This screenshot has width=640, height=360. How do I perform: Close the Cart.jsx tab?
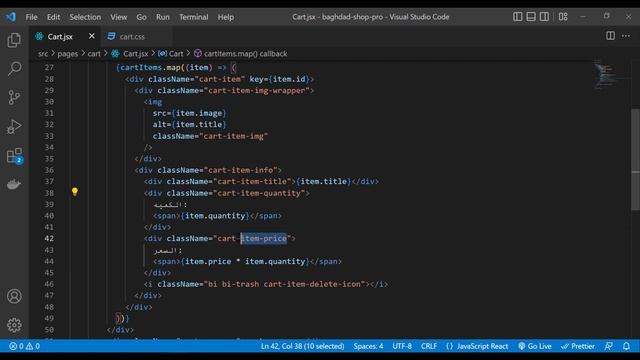tap(92, 36)
